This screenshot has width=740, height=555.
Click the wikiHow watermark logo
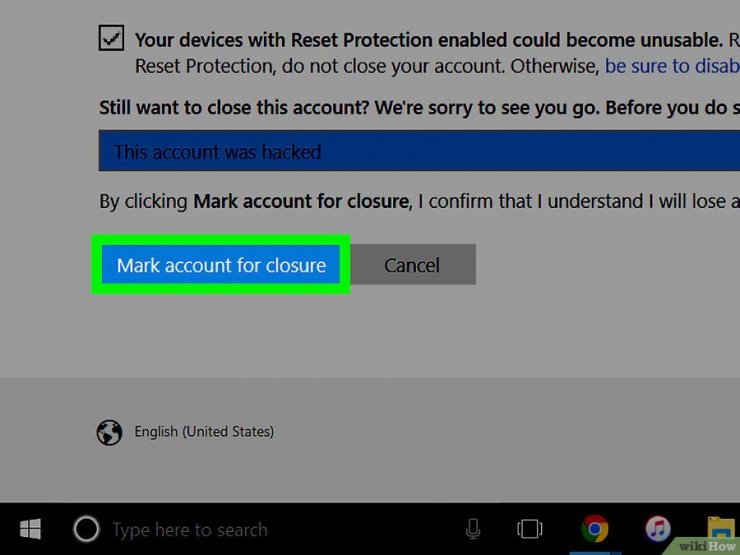tap(707, 547)
